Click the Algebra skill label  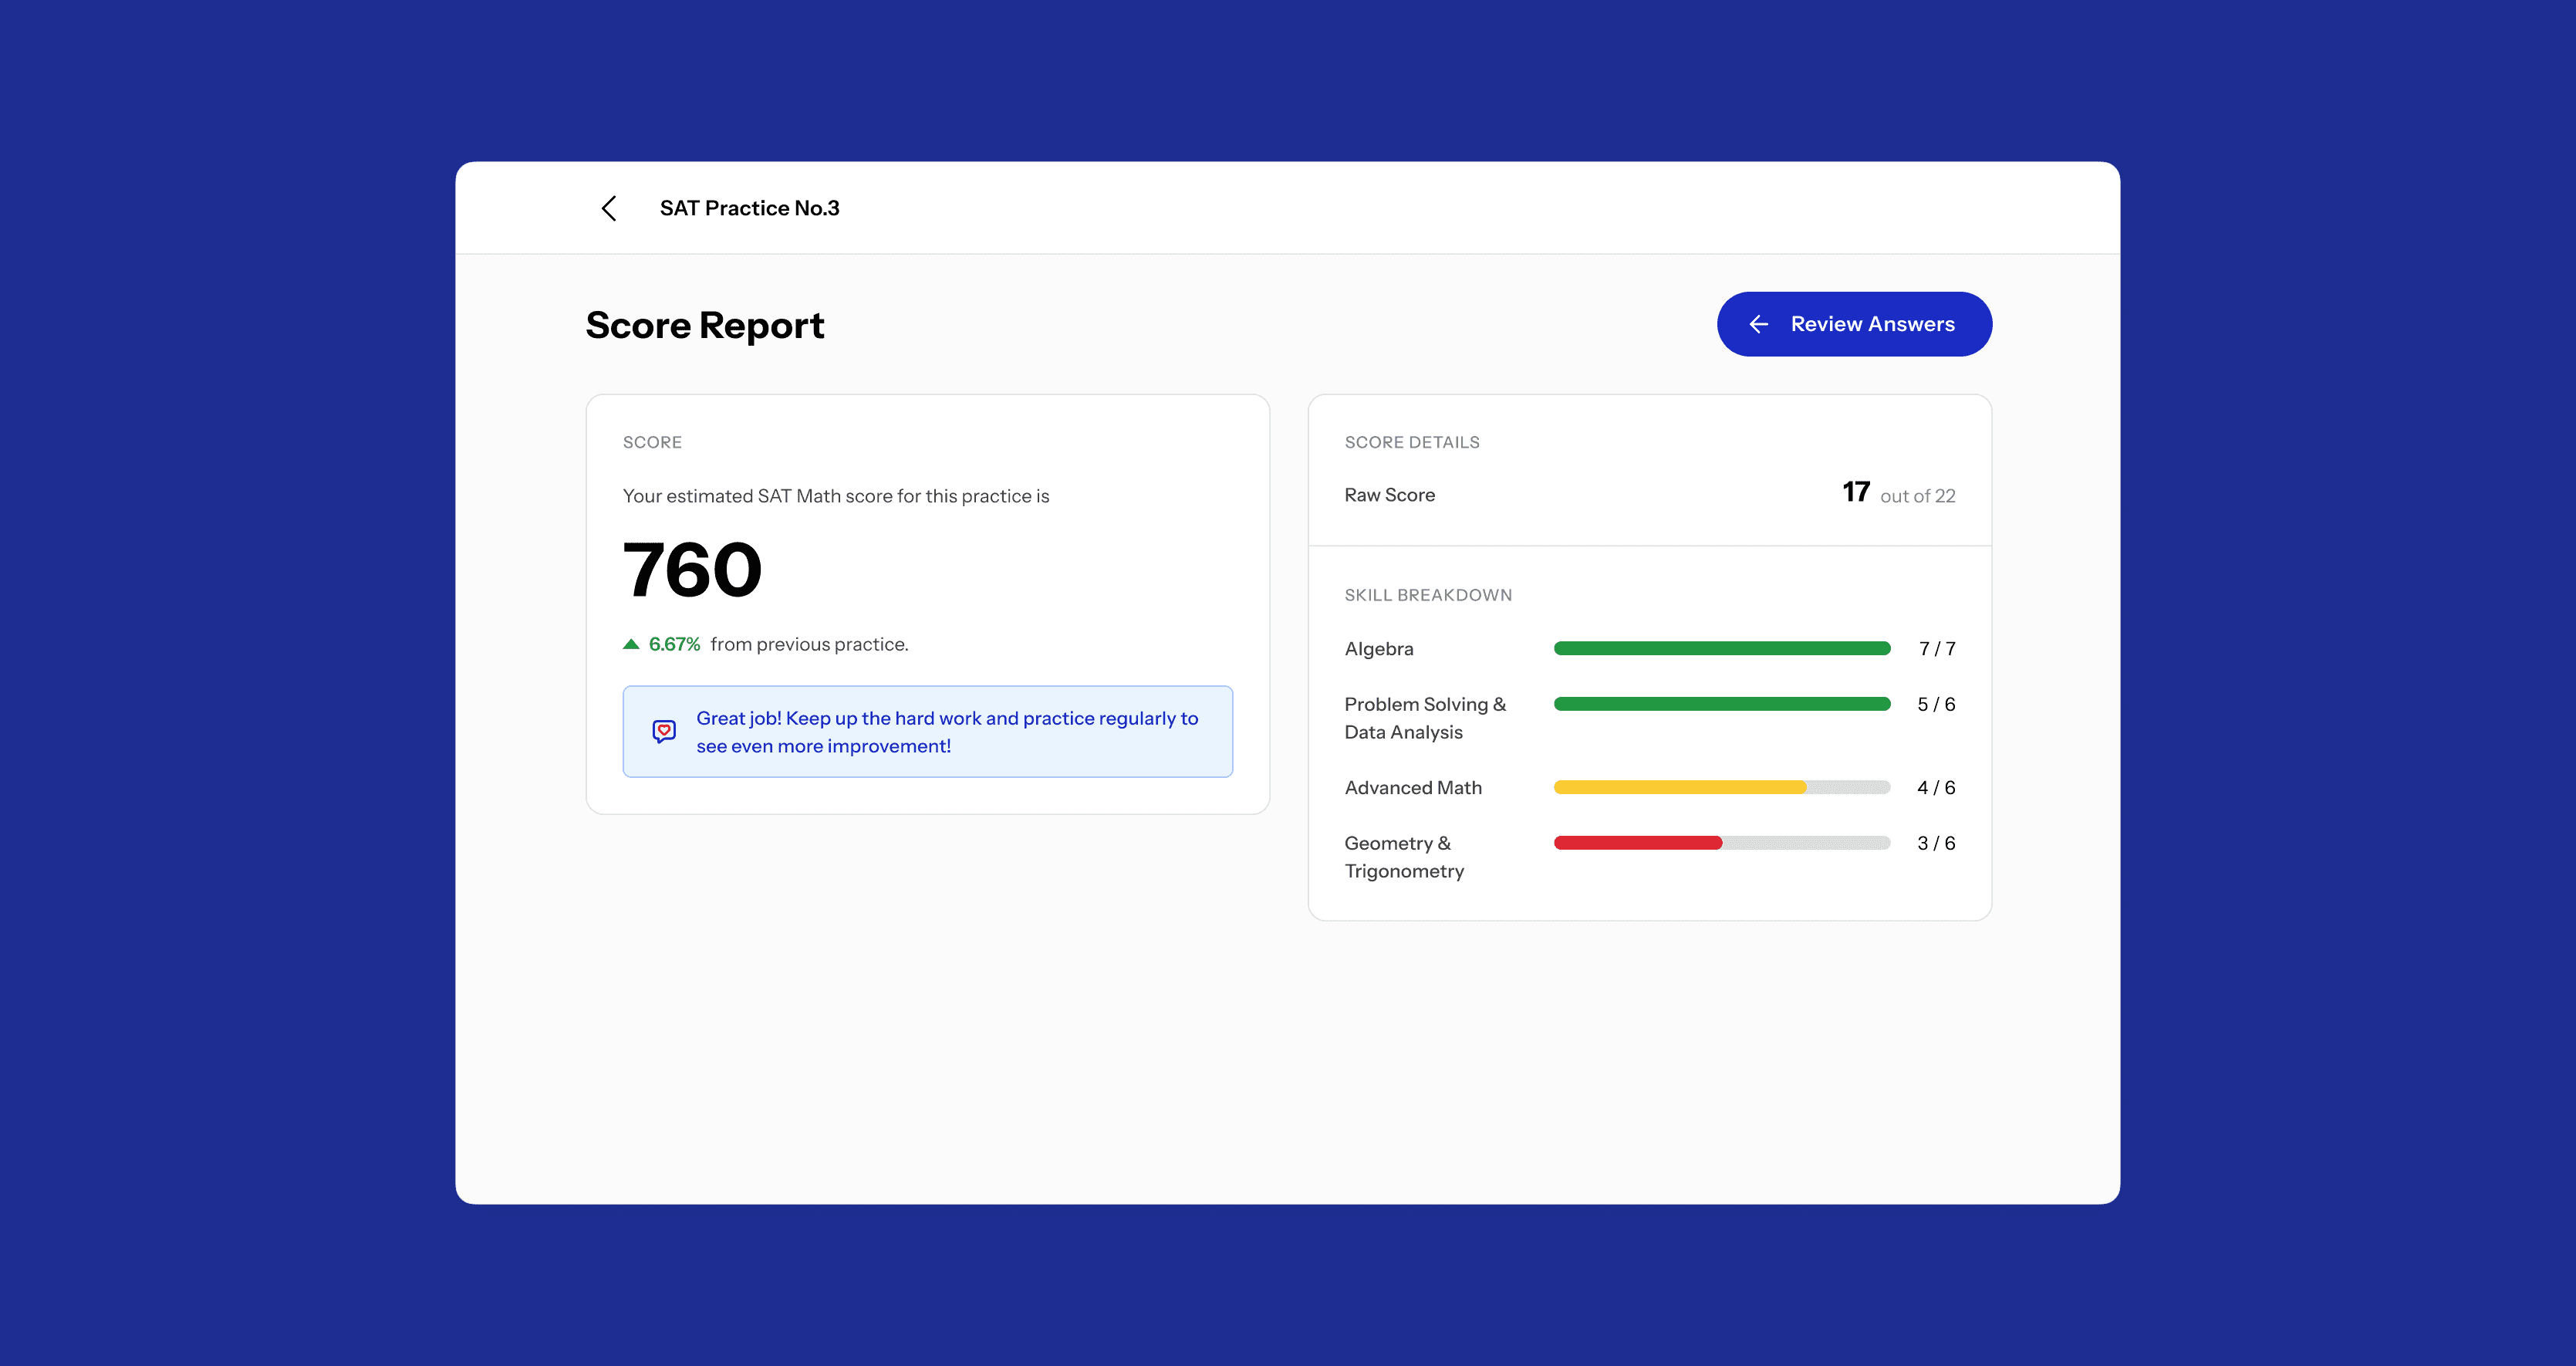1379,649
